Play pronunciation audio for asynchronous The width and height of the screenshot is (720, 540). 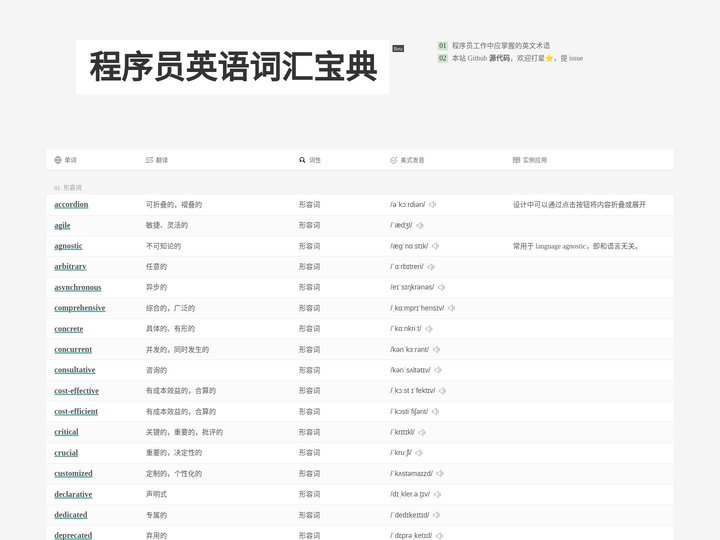coord(441,287)
